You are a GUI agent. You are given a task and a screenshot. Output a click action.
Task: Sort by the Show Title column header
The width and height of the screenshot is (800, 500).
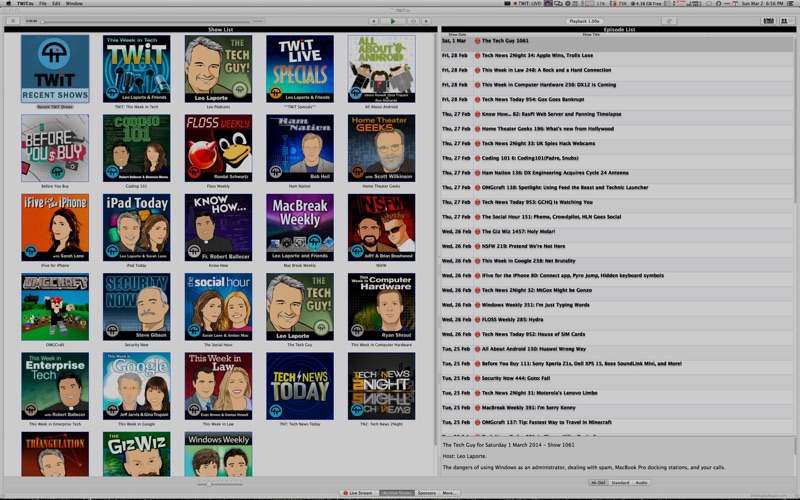point(592,34)
